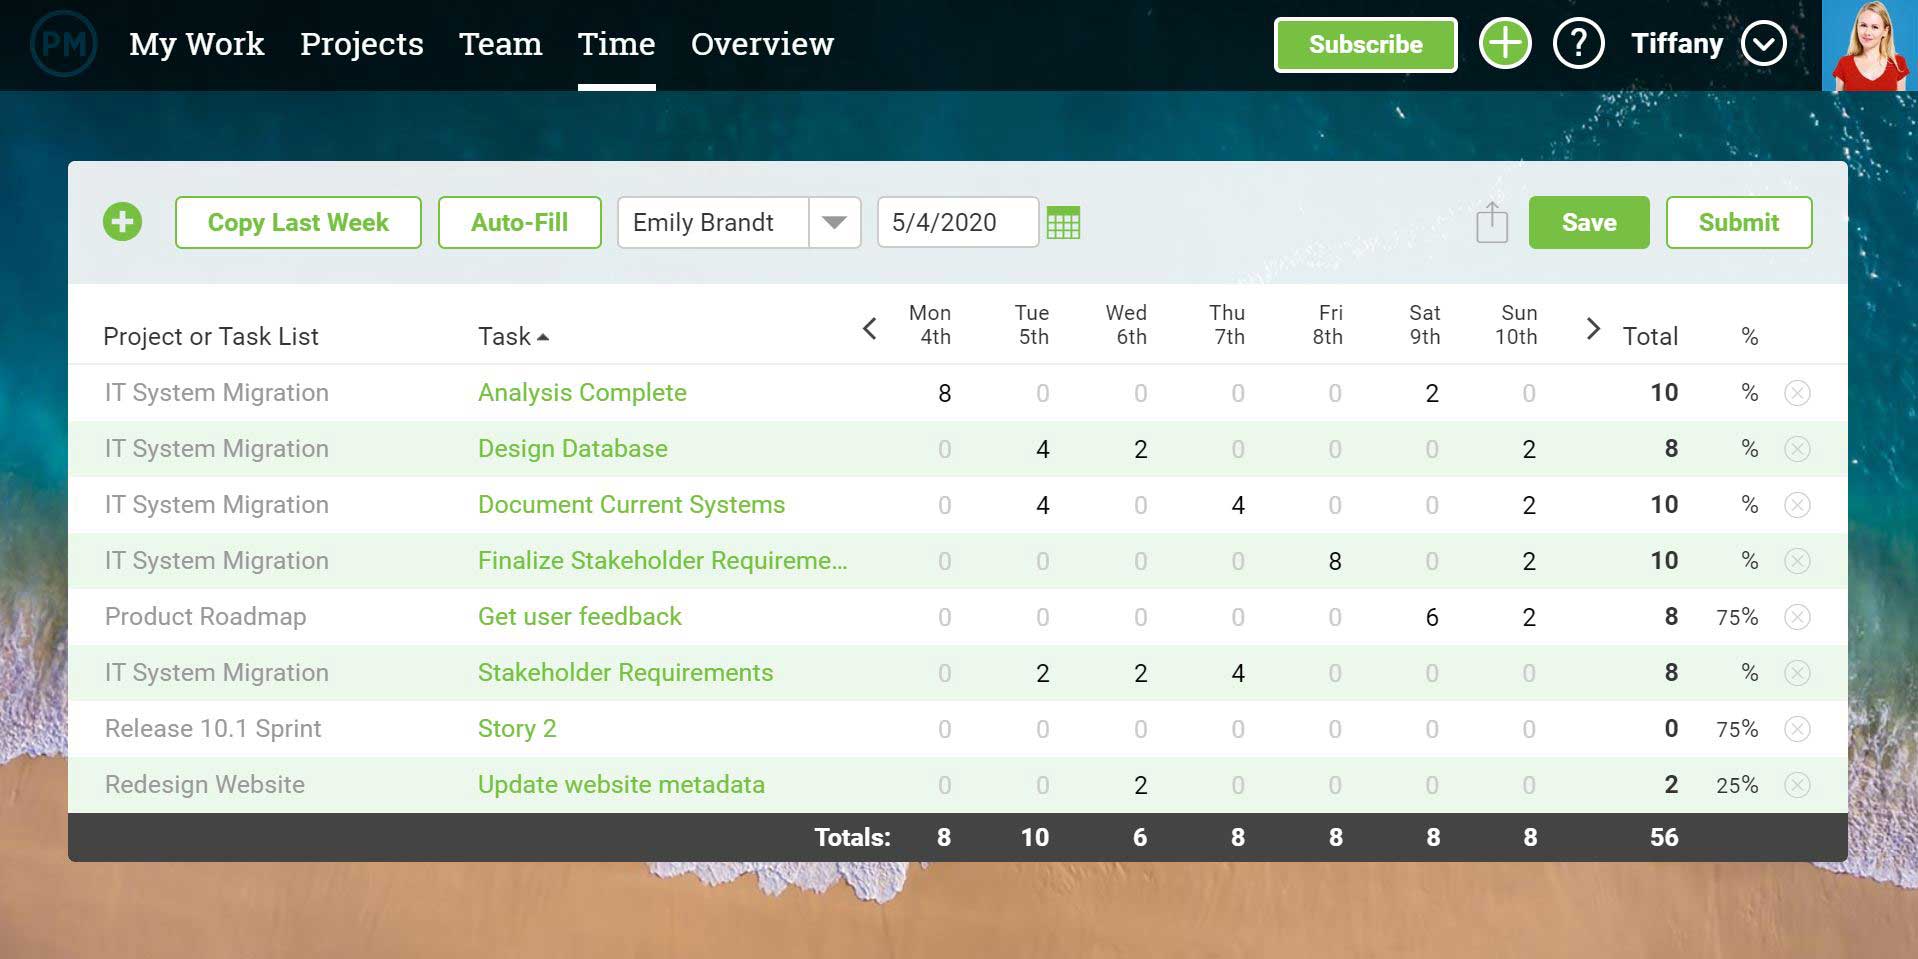This screenshot has height=959, width=1918.
Task: Open the Analysis Complete task link
Action: (x=582, y=393)
